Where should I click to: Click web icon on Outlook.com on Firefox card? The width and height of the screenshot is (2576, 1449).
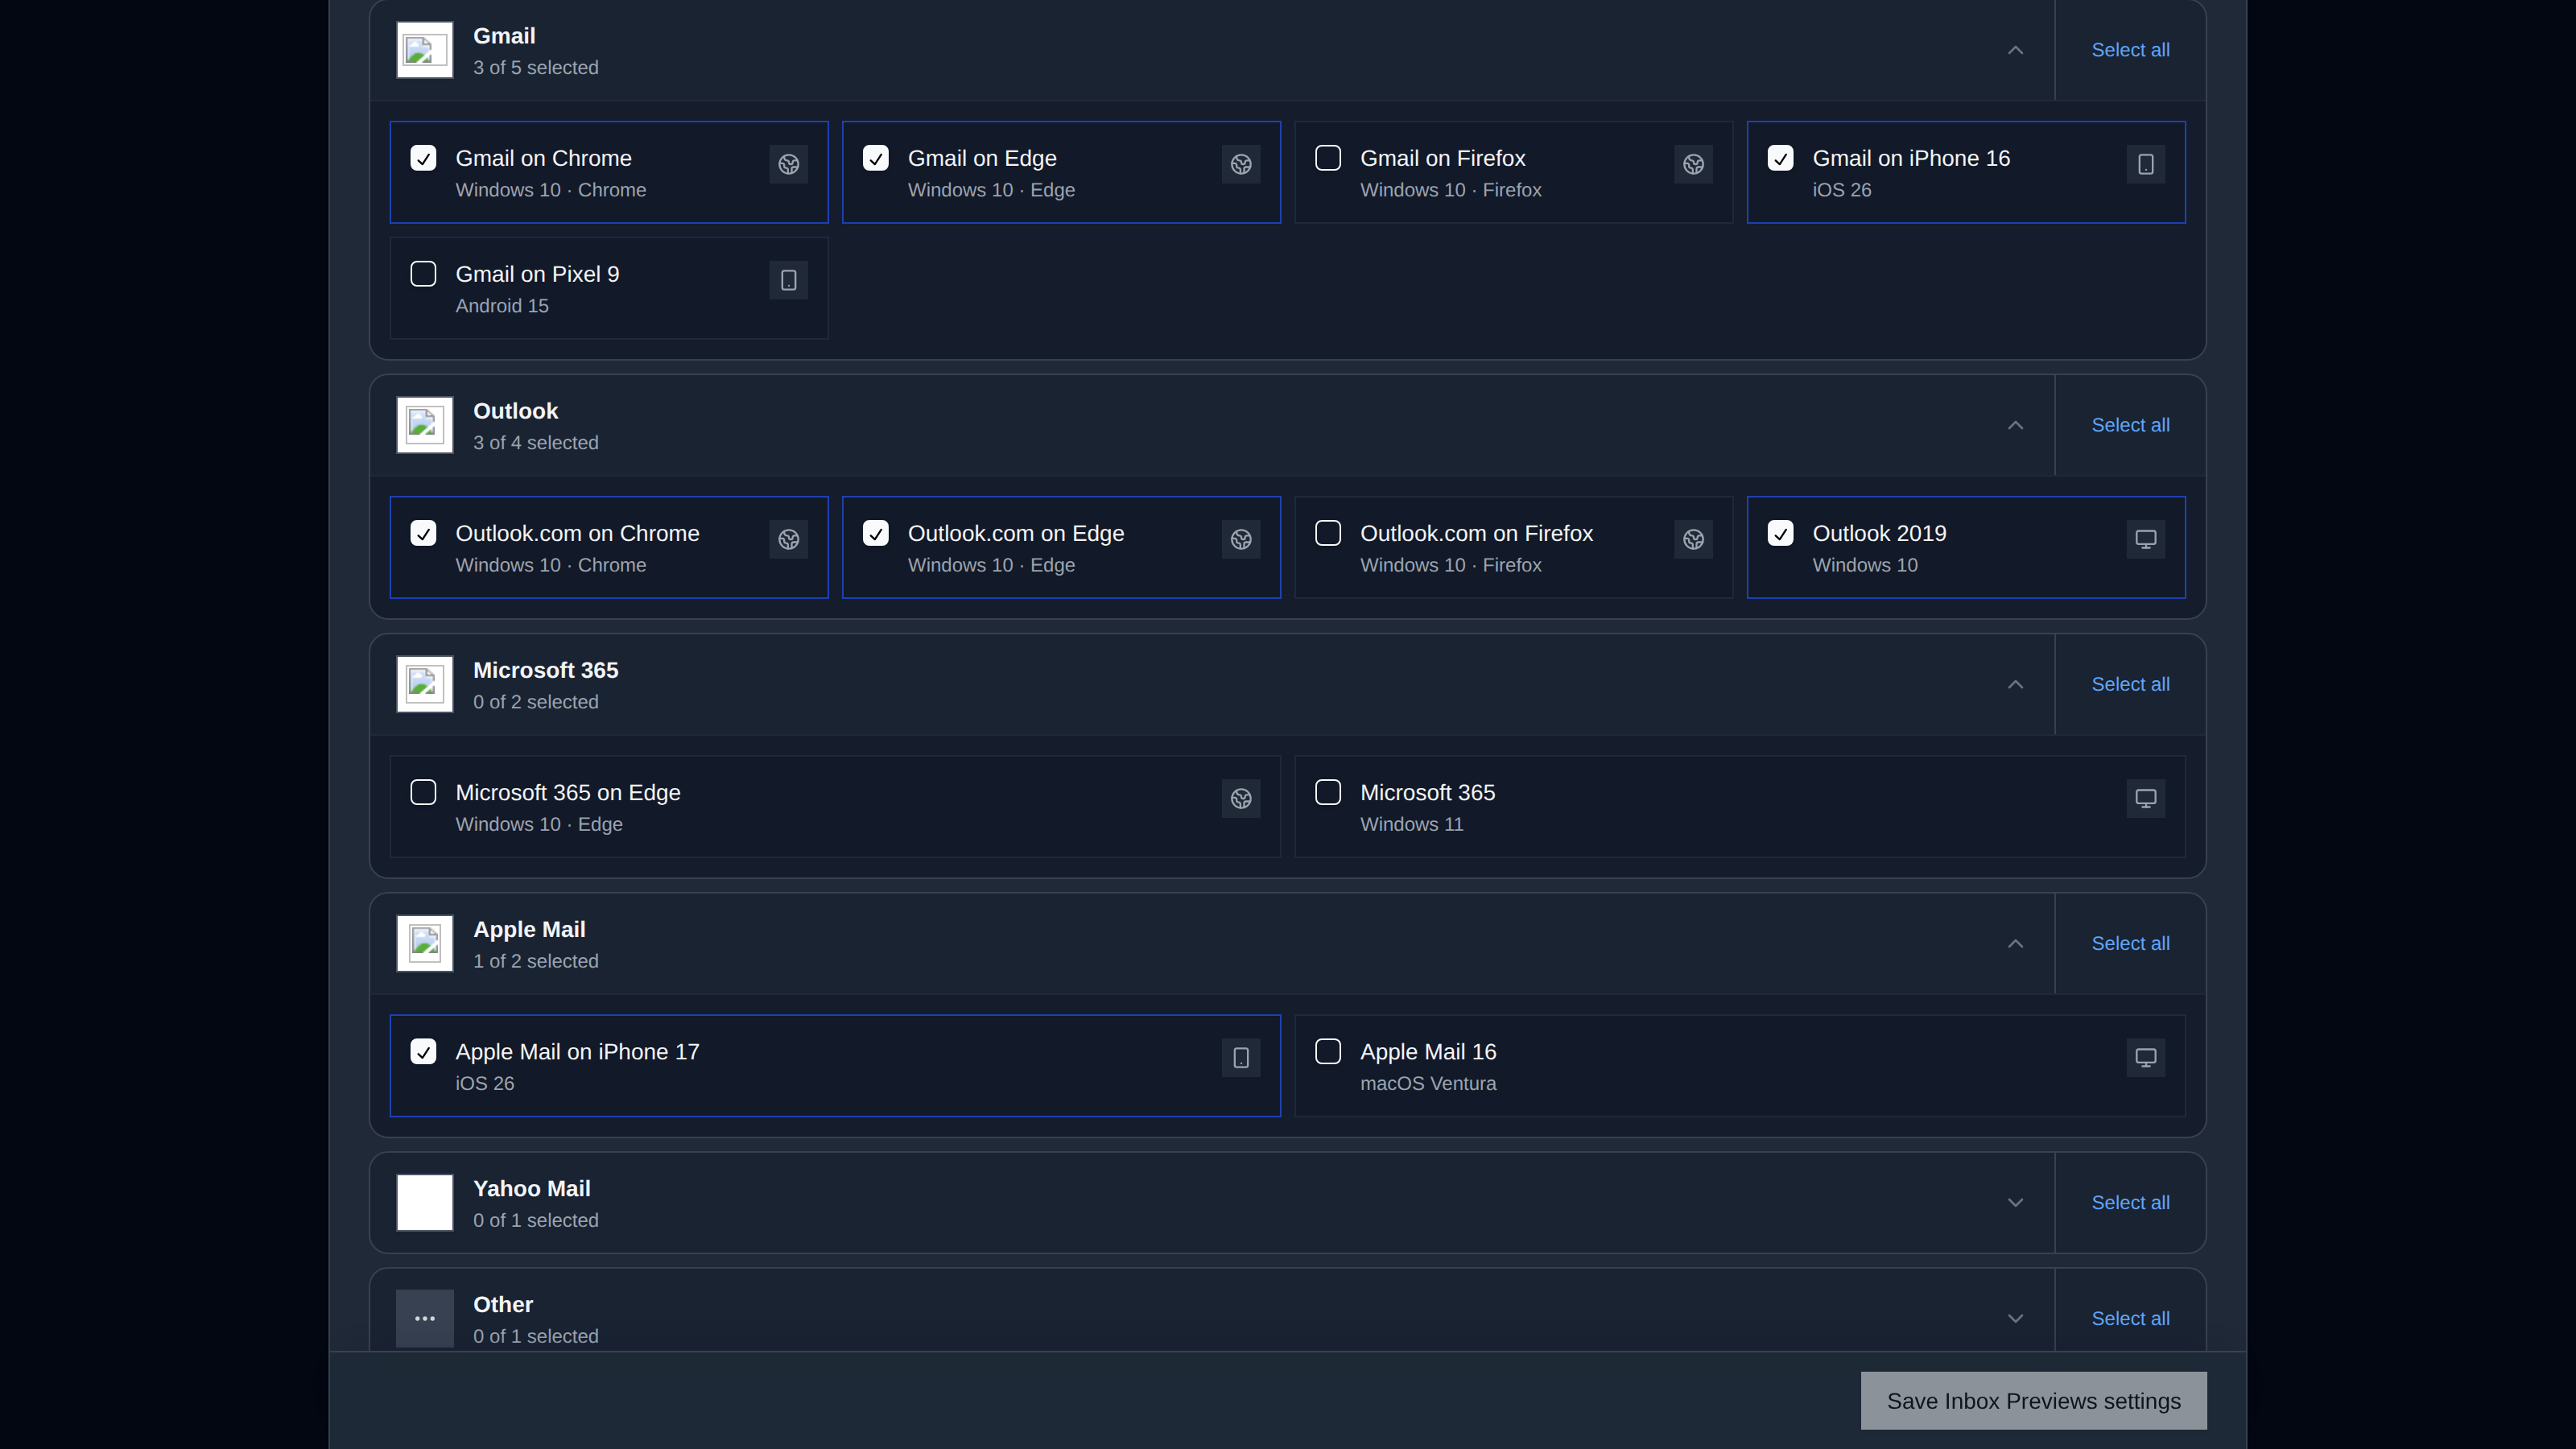click(1693, 539)
